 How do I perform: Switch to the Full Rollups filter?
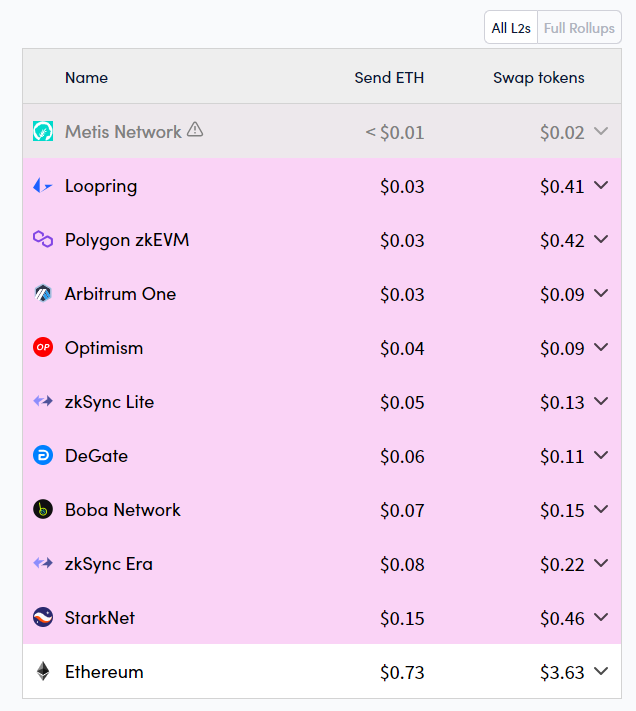pos(579,28)
